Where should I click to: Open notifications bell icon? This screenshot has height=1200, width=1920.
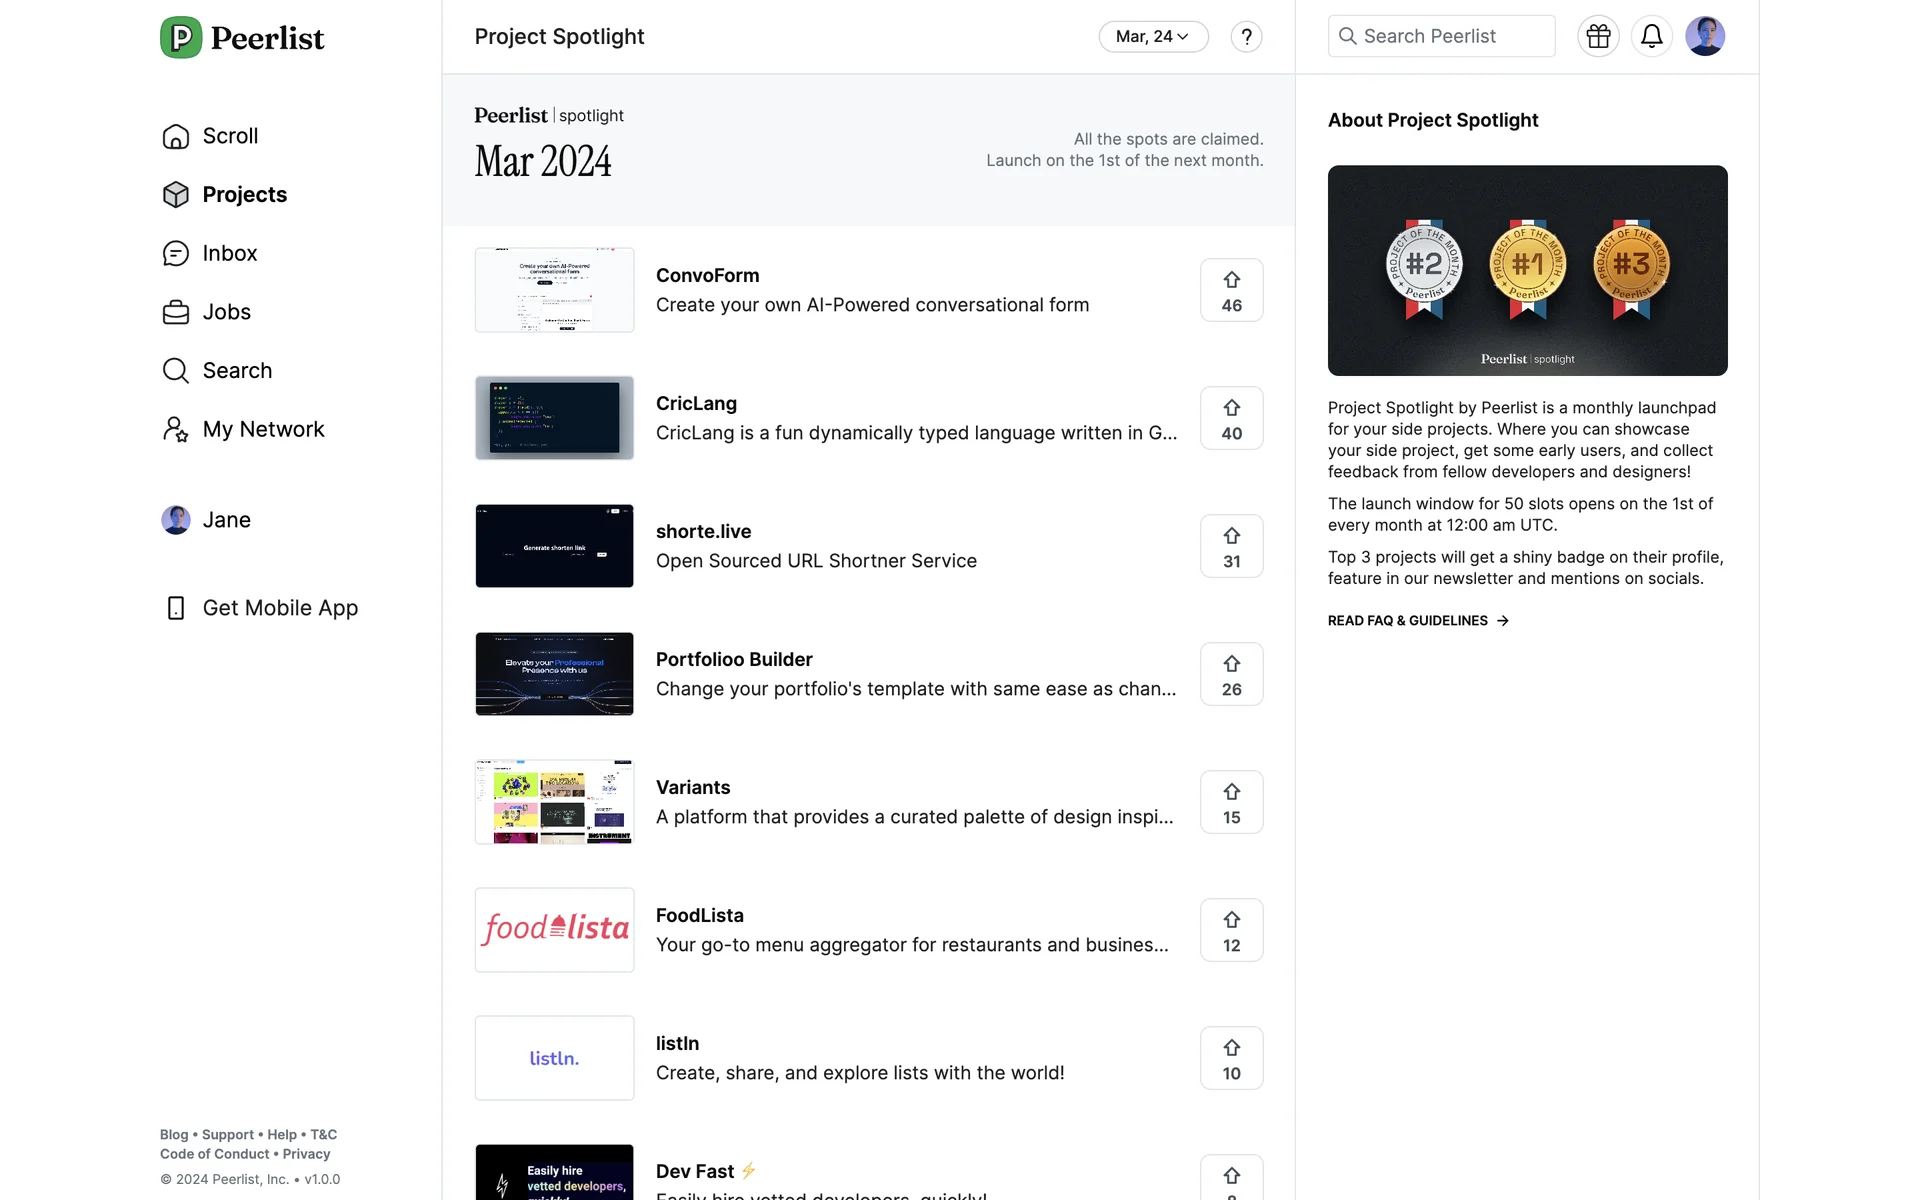1651,37
